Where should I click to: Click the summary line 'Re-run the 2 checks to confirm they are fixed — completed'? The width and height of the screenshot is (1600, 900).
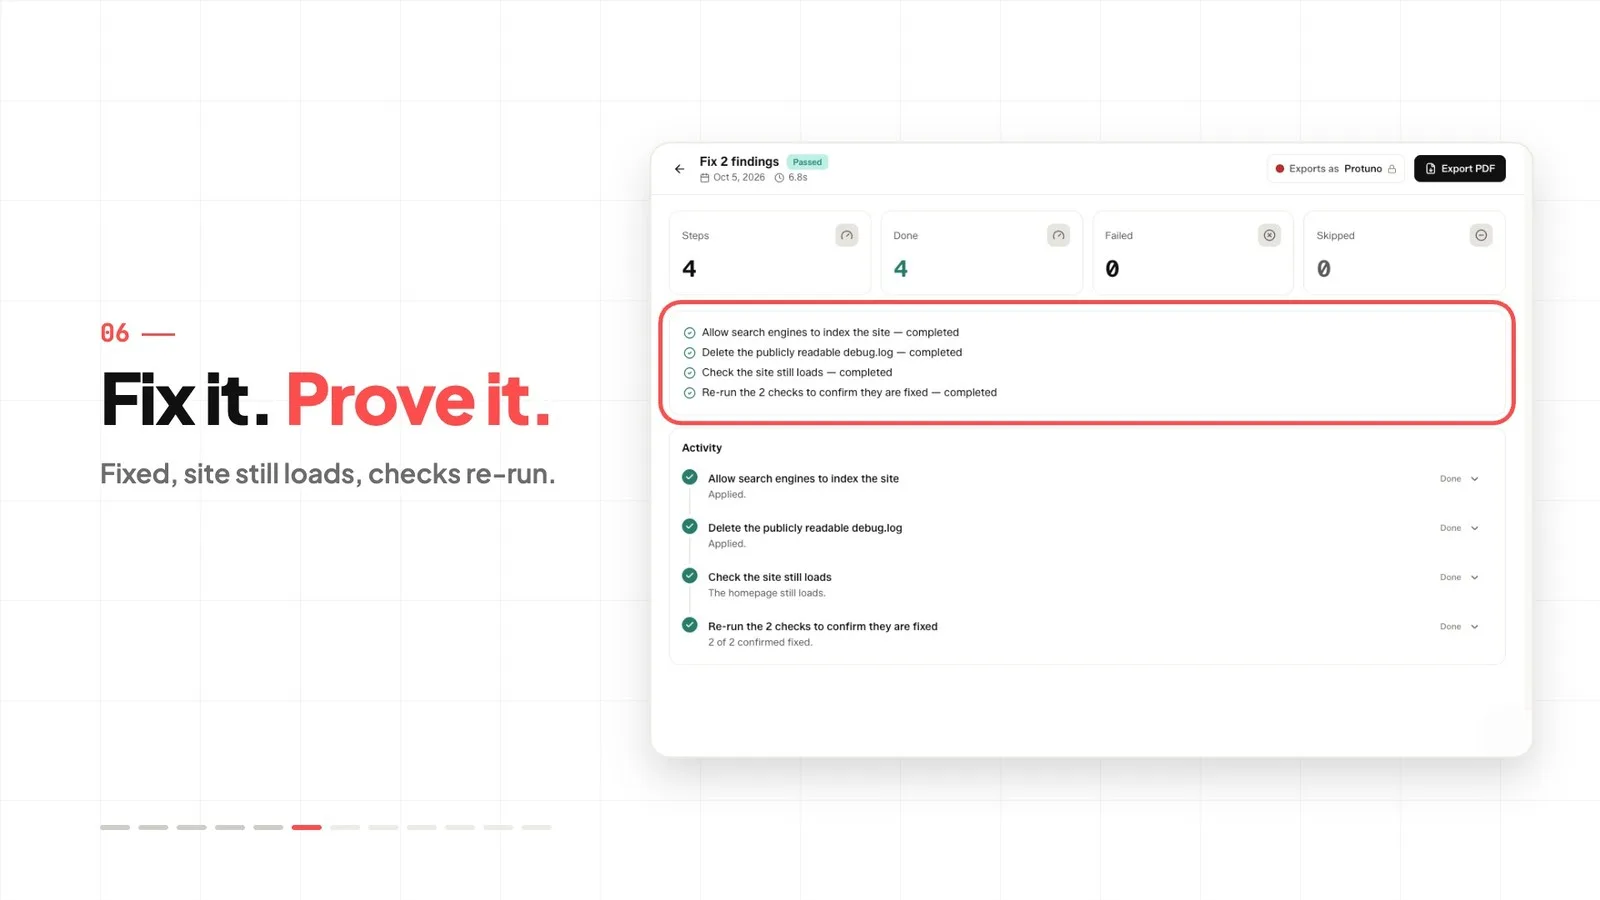pyautogui.click(x=849, y=393)
